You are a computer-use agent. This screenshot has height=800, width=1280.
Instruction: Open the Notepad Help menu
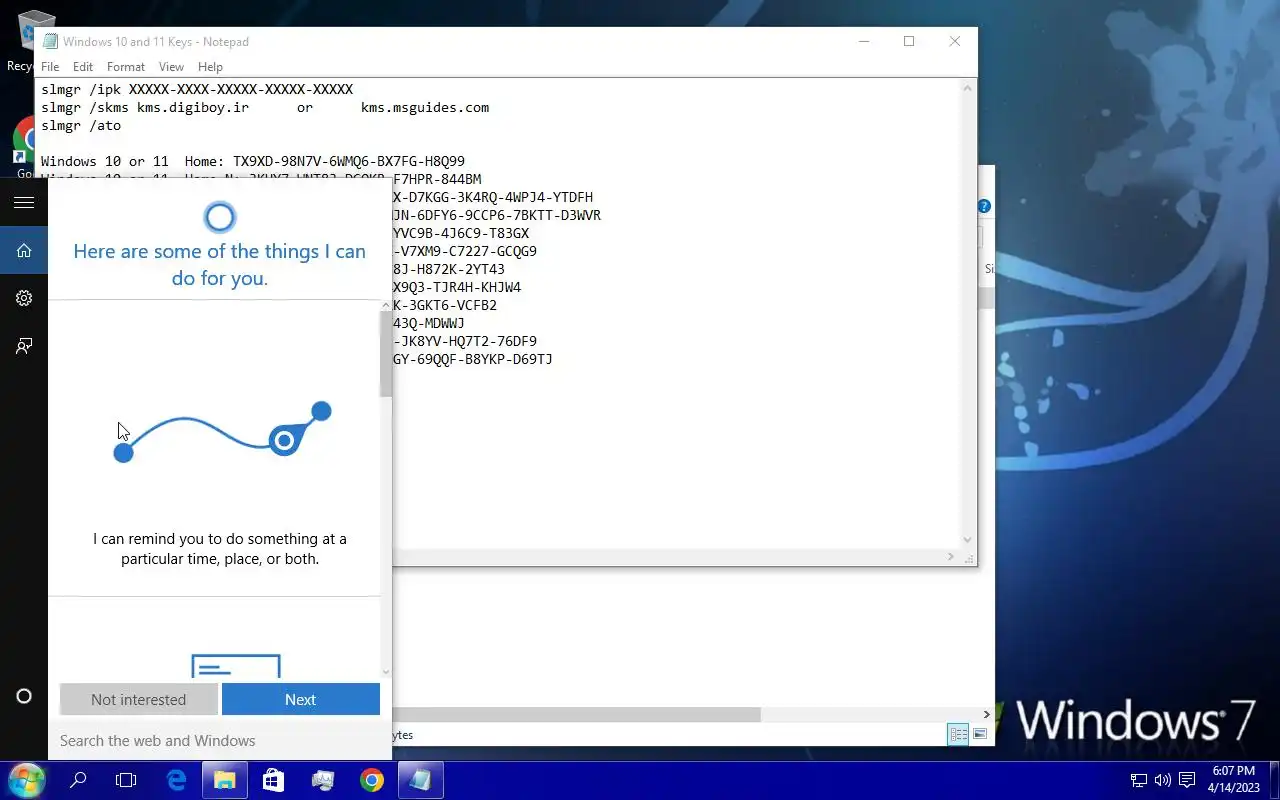210,67
